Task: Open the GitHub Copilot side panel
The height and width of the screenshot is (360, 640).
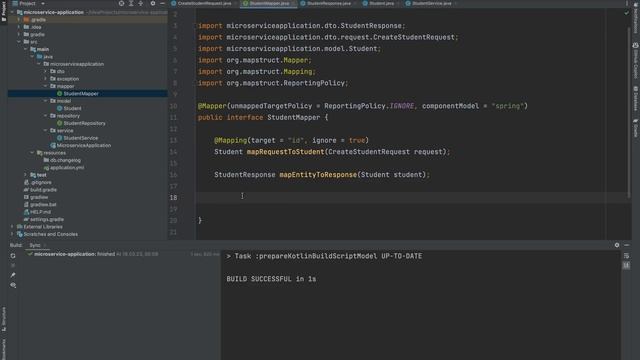Action: (636, 60)
